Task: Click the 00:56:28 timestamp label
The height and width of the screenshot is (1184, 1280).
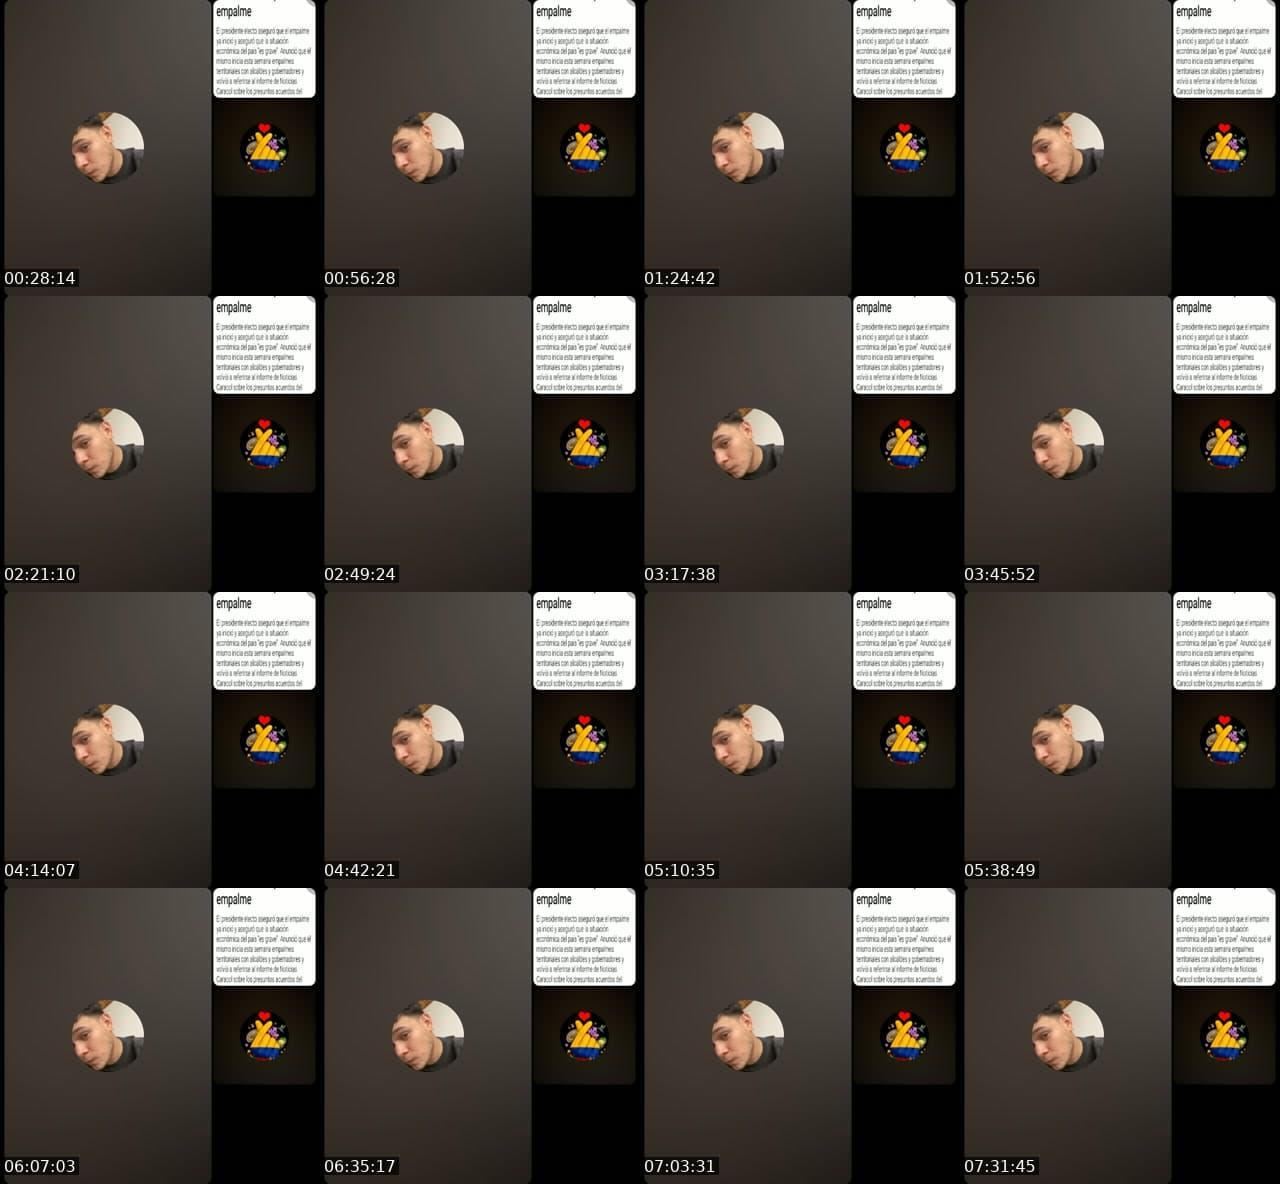Action: [360, 278]
